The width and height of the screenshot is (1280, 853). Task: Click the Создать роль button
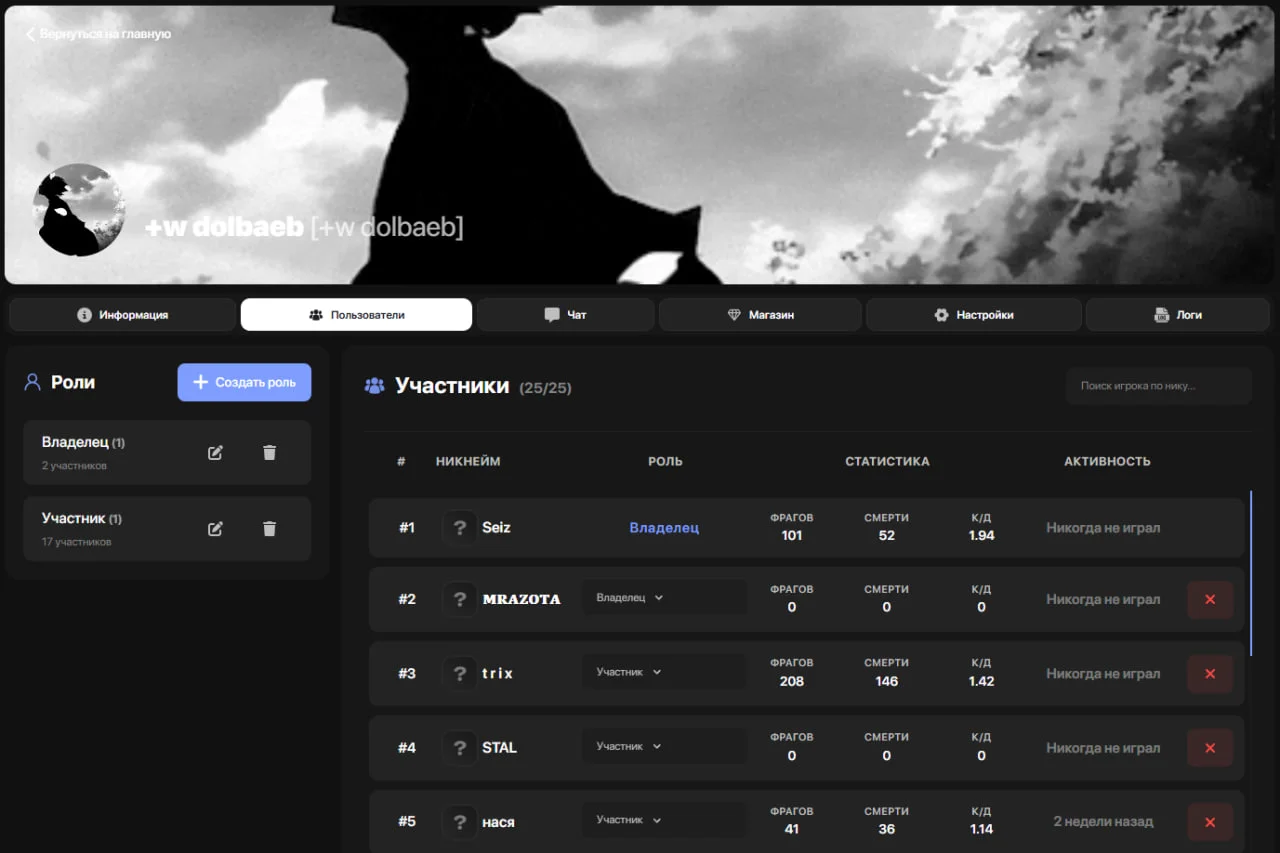point(244,382)
